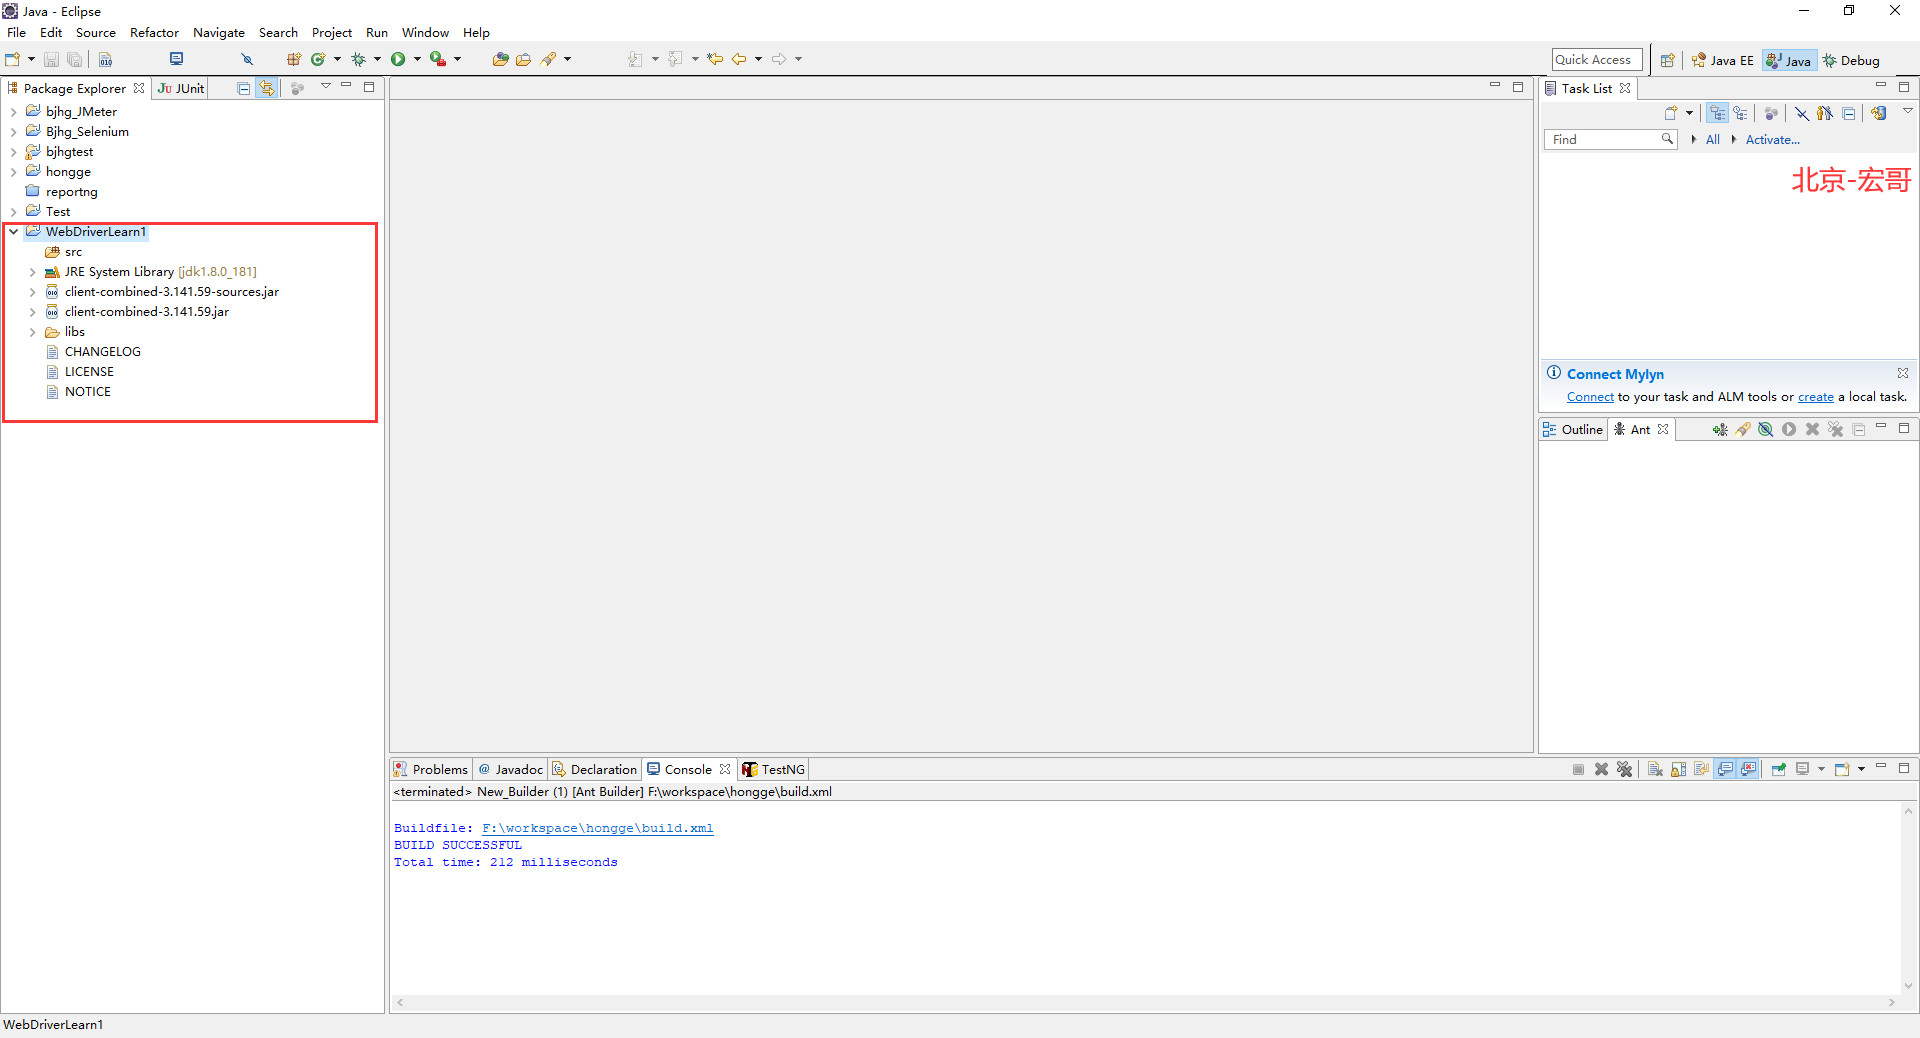1920x1038 pixels.
Task: Toggle Show Only My Tasks in Task List
Action: tap(1825, 113)
